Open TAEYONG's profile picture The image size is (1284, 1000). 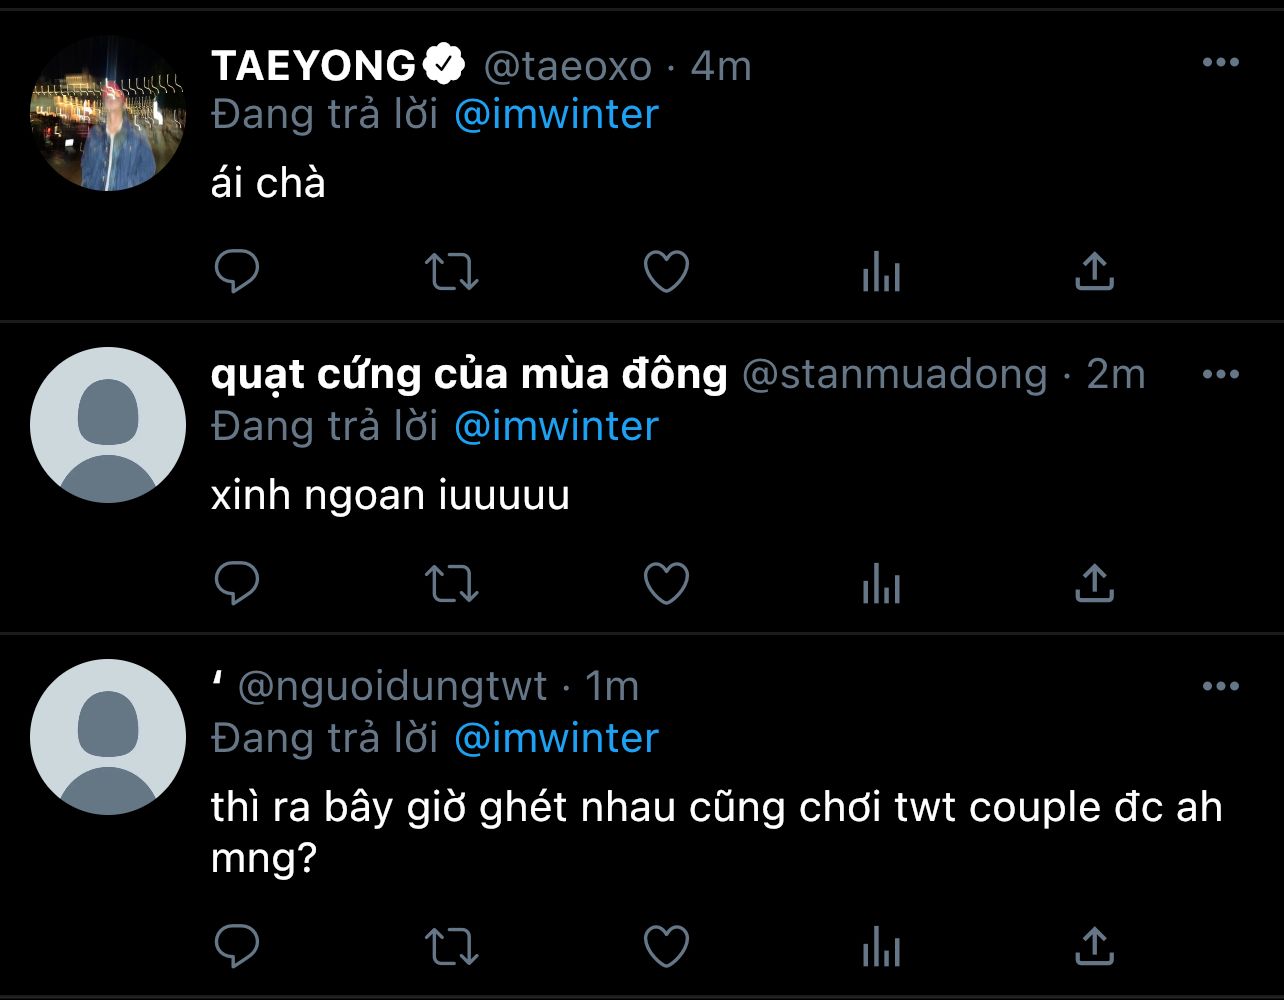pyautogui.click(x=108, y=113)
